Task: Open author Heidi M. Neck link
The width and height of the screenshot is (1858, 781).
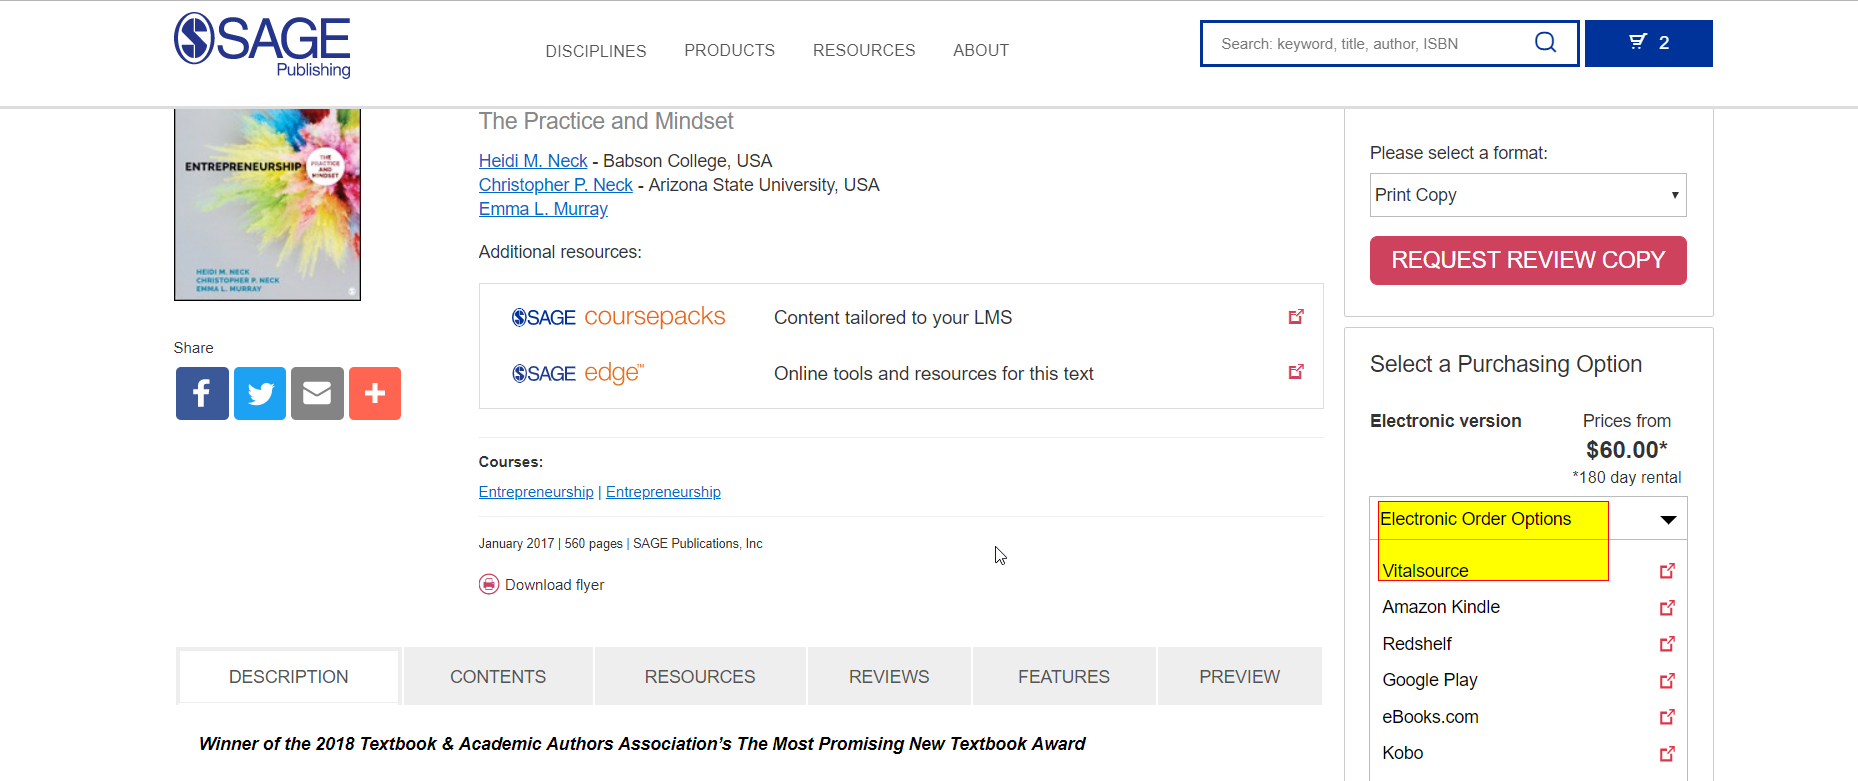Action: coord(533,161)
